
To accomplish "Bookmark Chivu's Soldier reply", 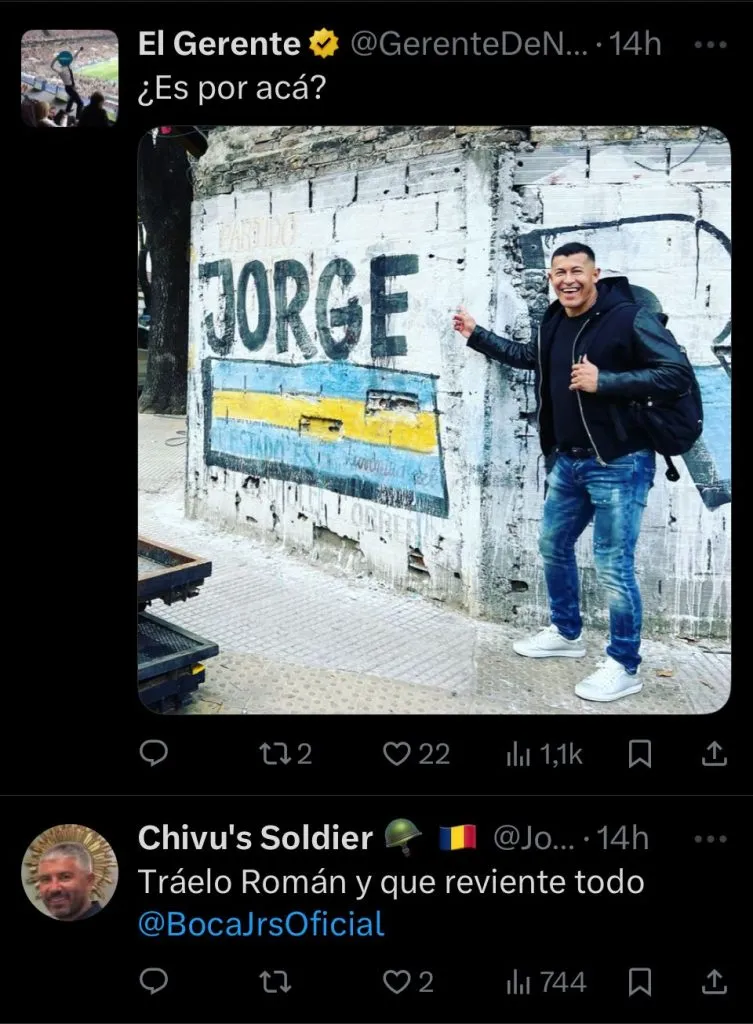I will pyautogui.click(x=639, y=982).
